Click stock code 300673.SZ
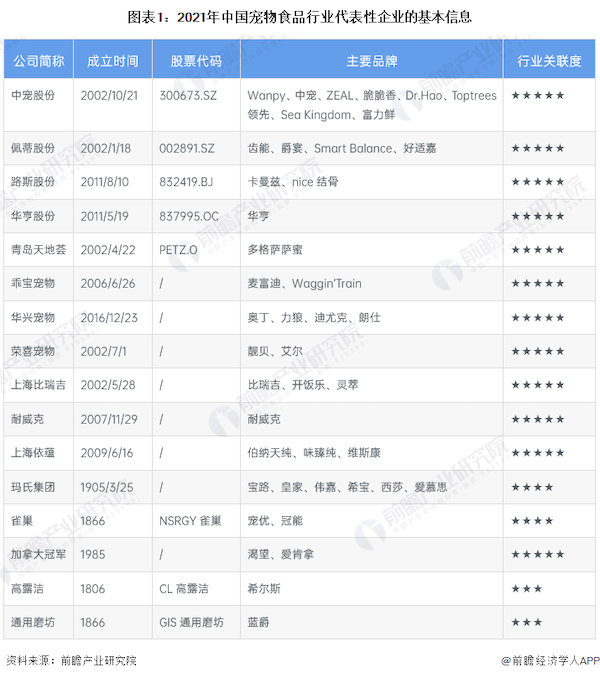The image size is (600, 678). (188, 95)
